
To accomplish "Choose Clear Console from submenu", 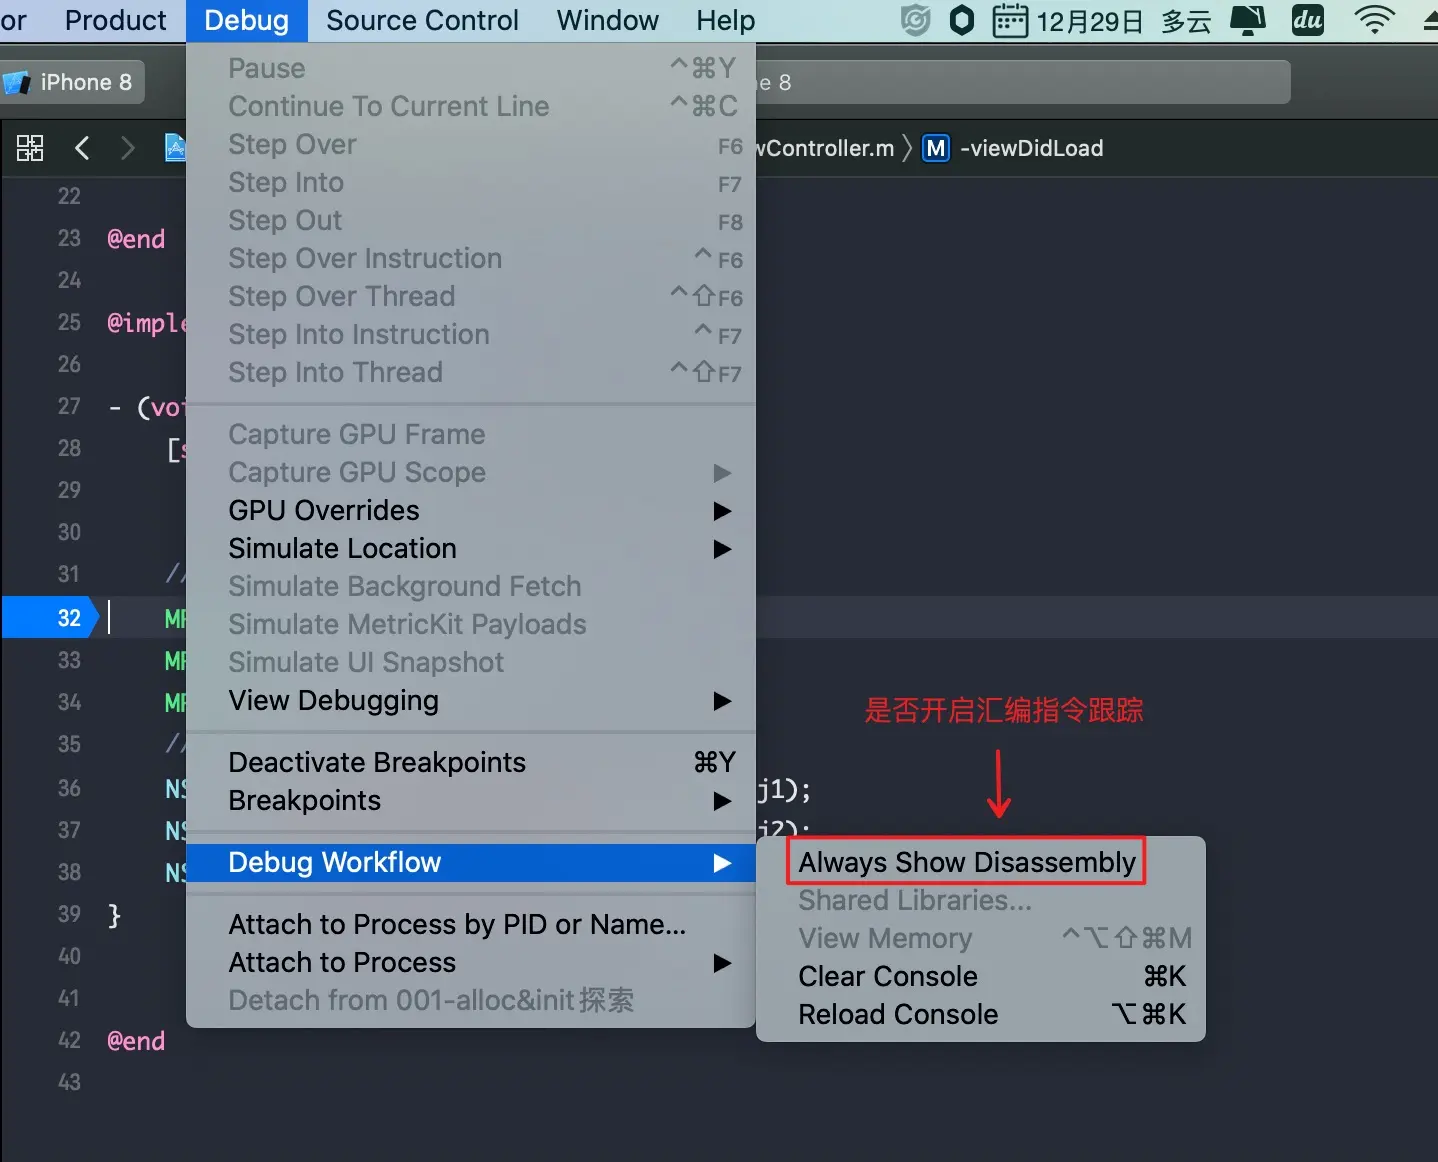I will (980, 976).
